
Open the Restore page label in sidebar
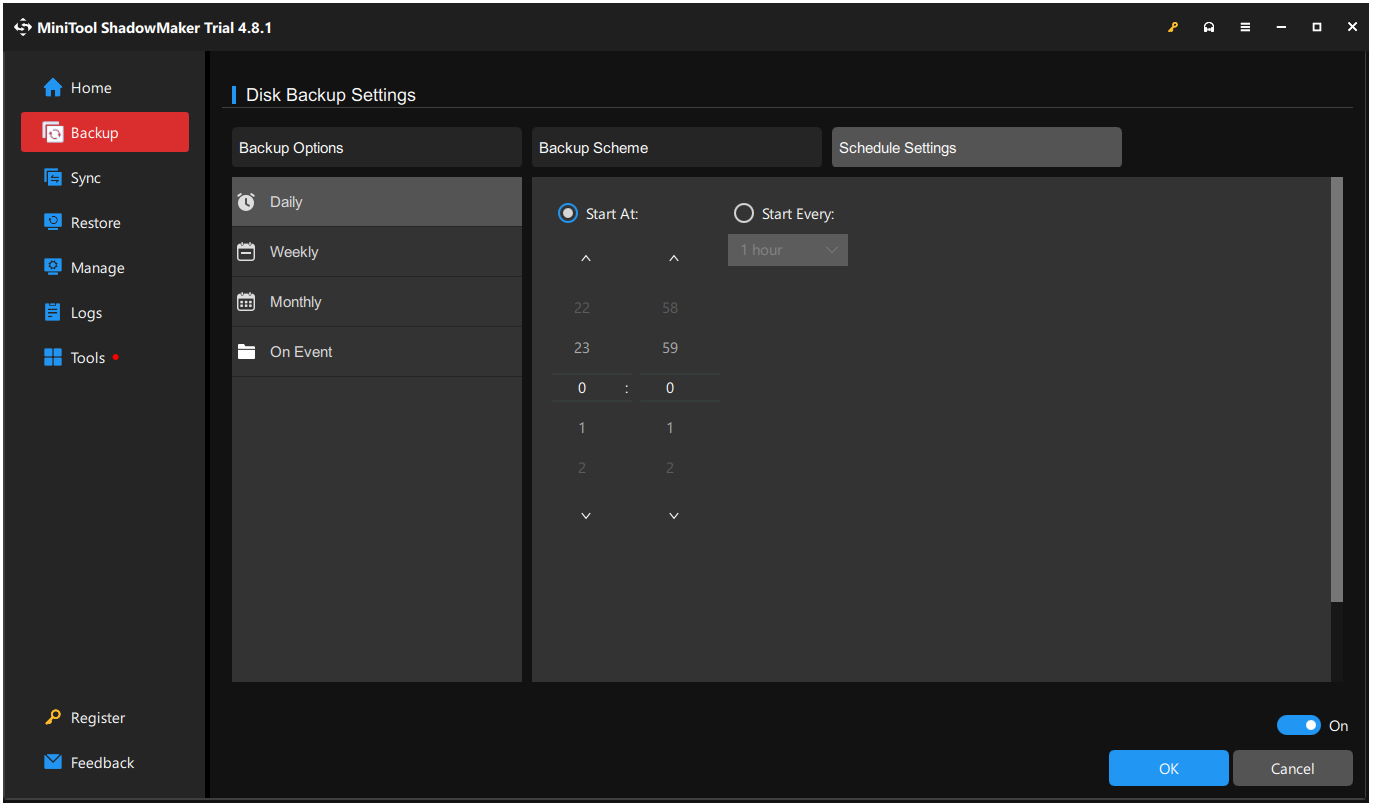96,223
